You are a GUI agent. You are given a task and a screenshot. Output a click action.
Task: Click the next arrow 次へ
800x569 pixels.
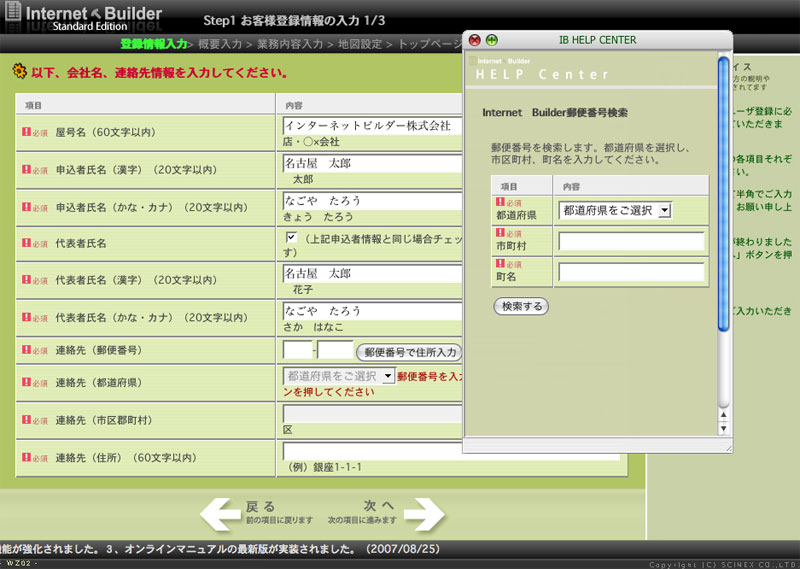point(423,514)
